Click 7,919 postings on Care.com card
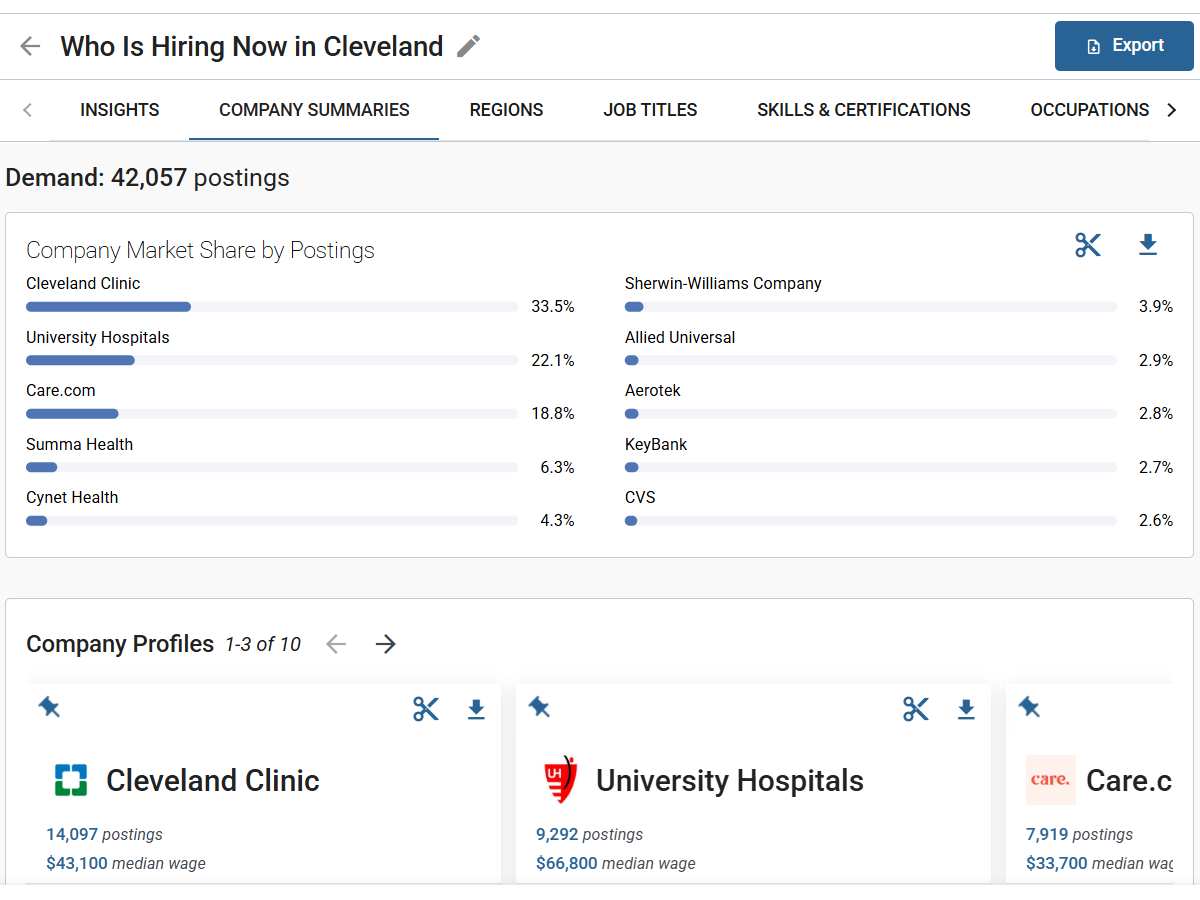The height and width of the screenshot is (900, 1200). [1079, 834]
